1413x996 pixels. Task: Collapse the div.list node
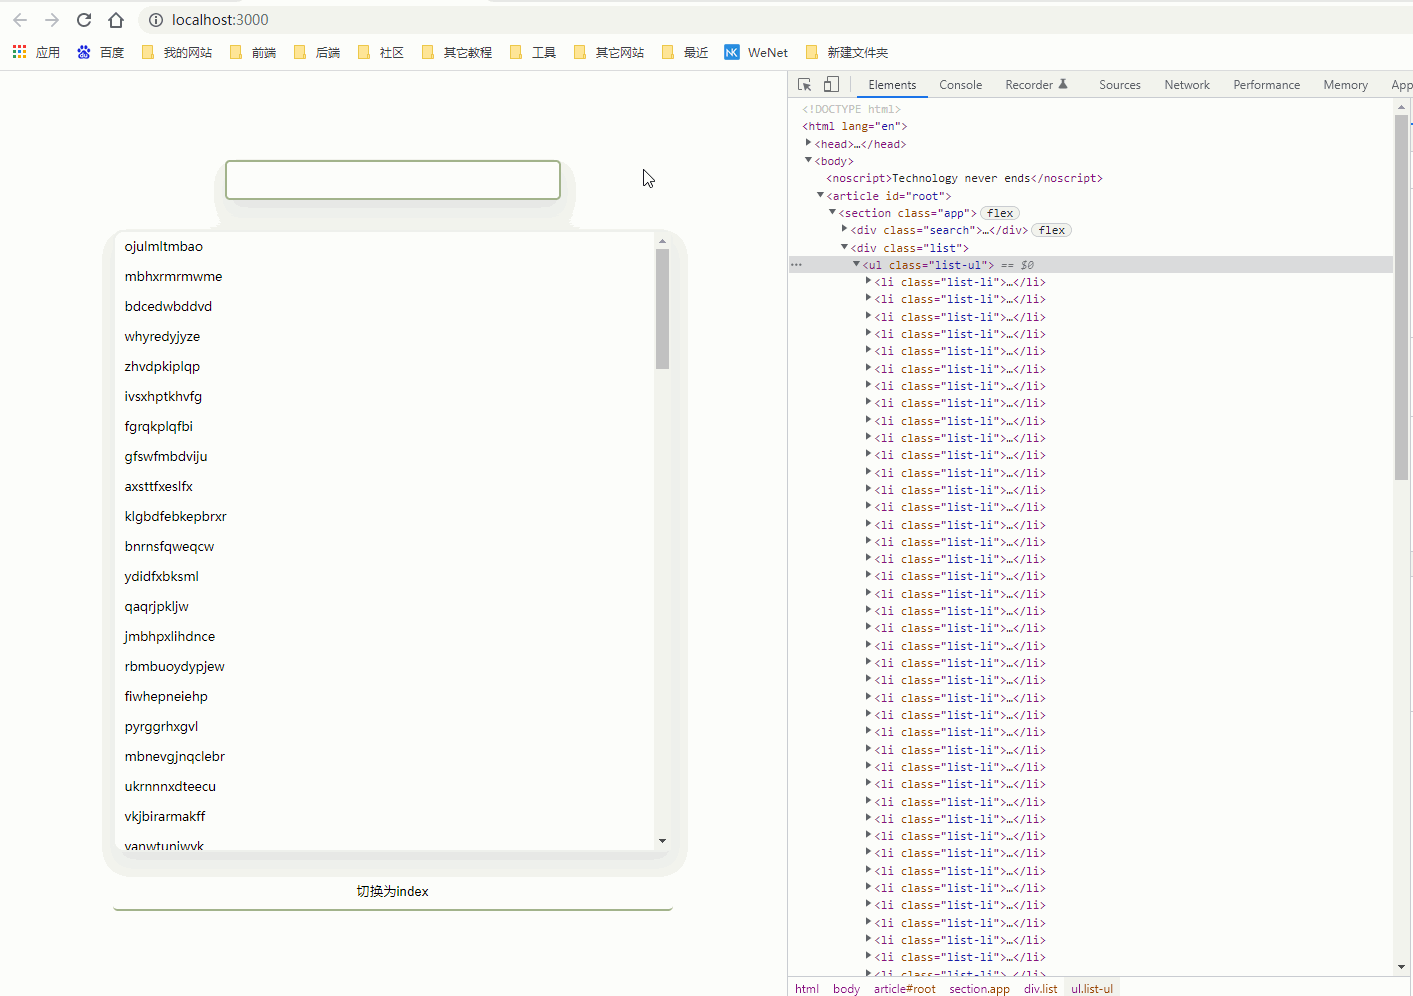tap(844, 247)
